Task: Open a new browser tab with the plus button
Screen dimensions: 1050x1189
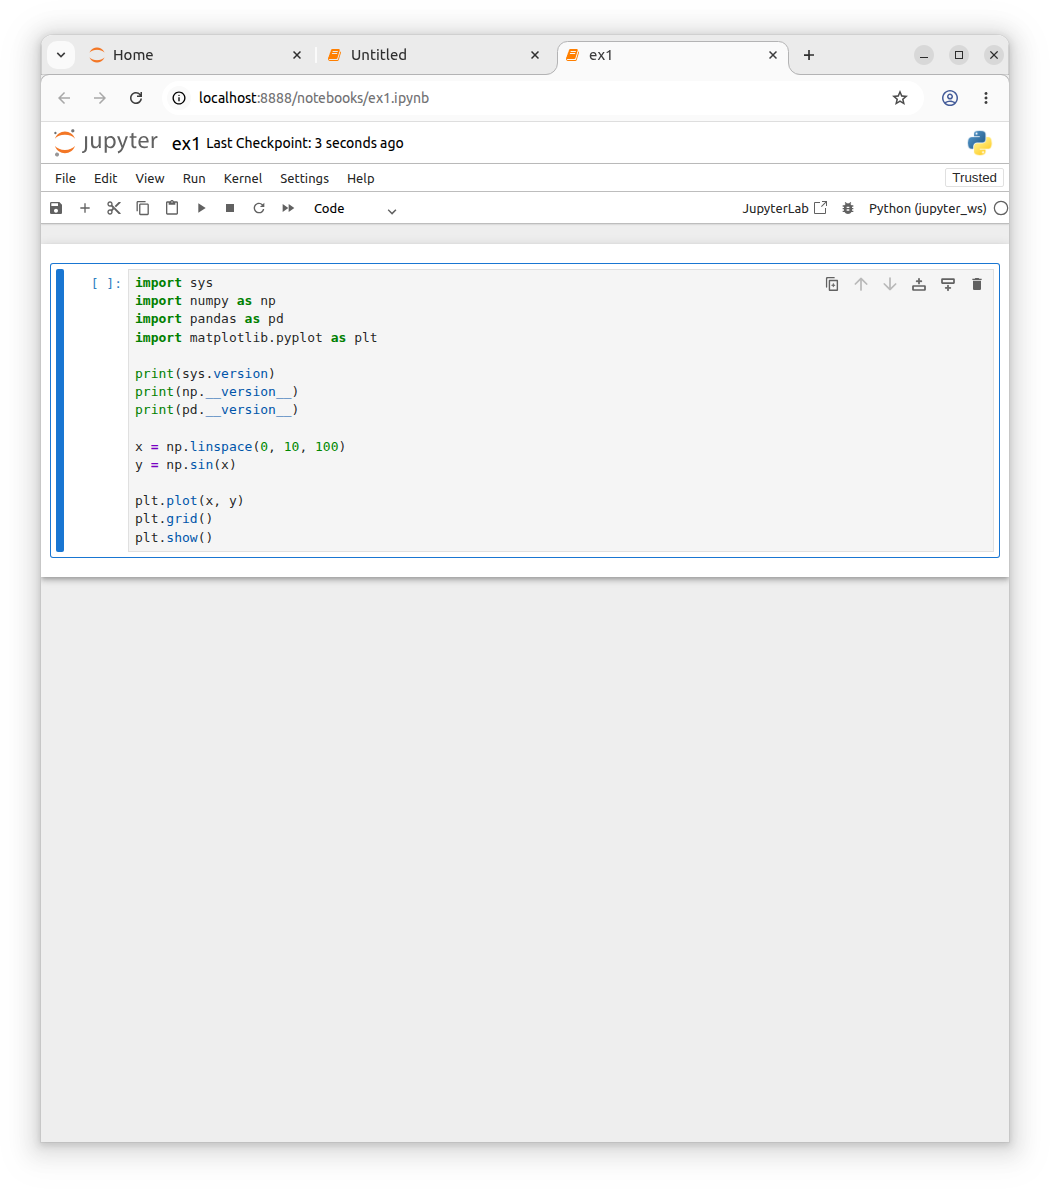Action: click(x=809, y=55)
